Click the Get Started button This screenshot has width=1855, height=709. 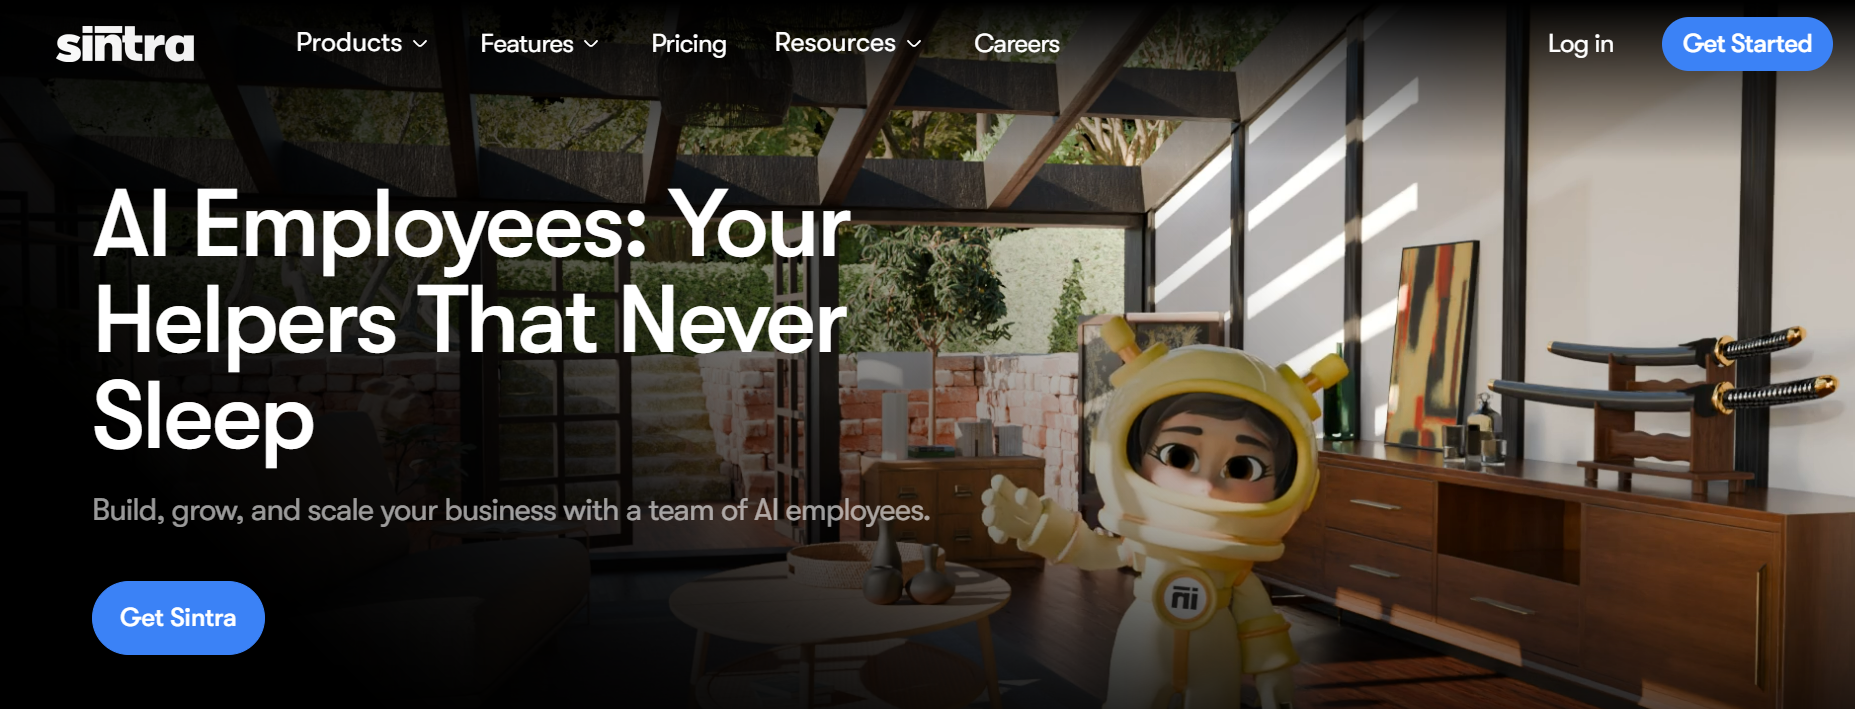1746,44
